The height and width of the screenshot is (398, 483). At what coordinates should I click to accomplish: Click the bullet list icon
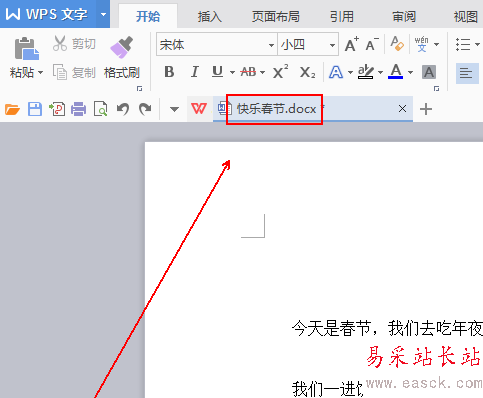(463, 44)
